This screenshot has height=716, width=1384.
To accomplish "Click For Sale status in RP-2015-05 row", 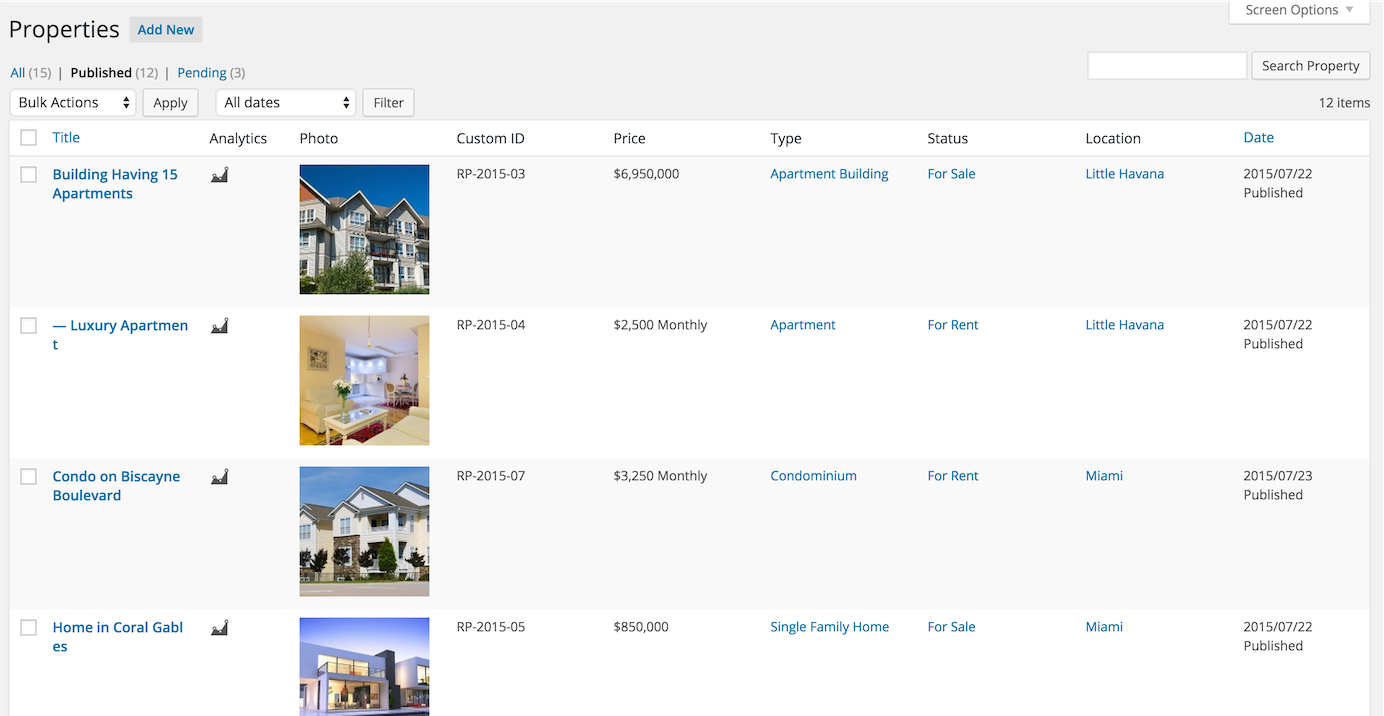I will 951,627.
